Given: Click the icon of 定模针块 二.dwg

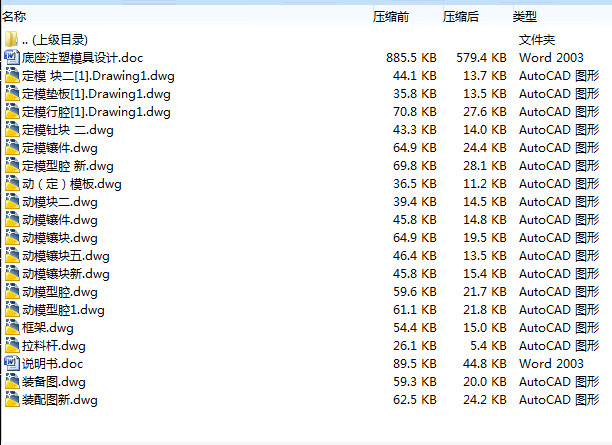Looking at the screenshot, I should [x=12, y=129].
